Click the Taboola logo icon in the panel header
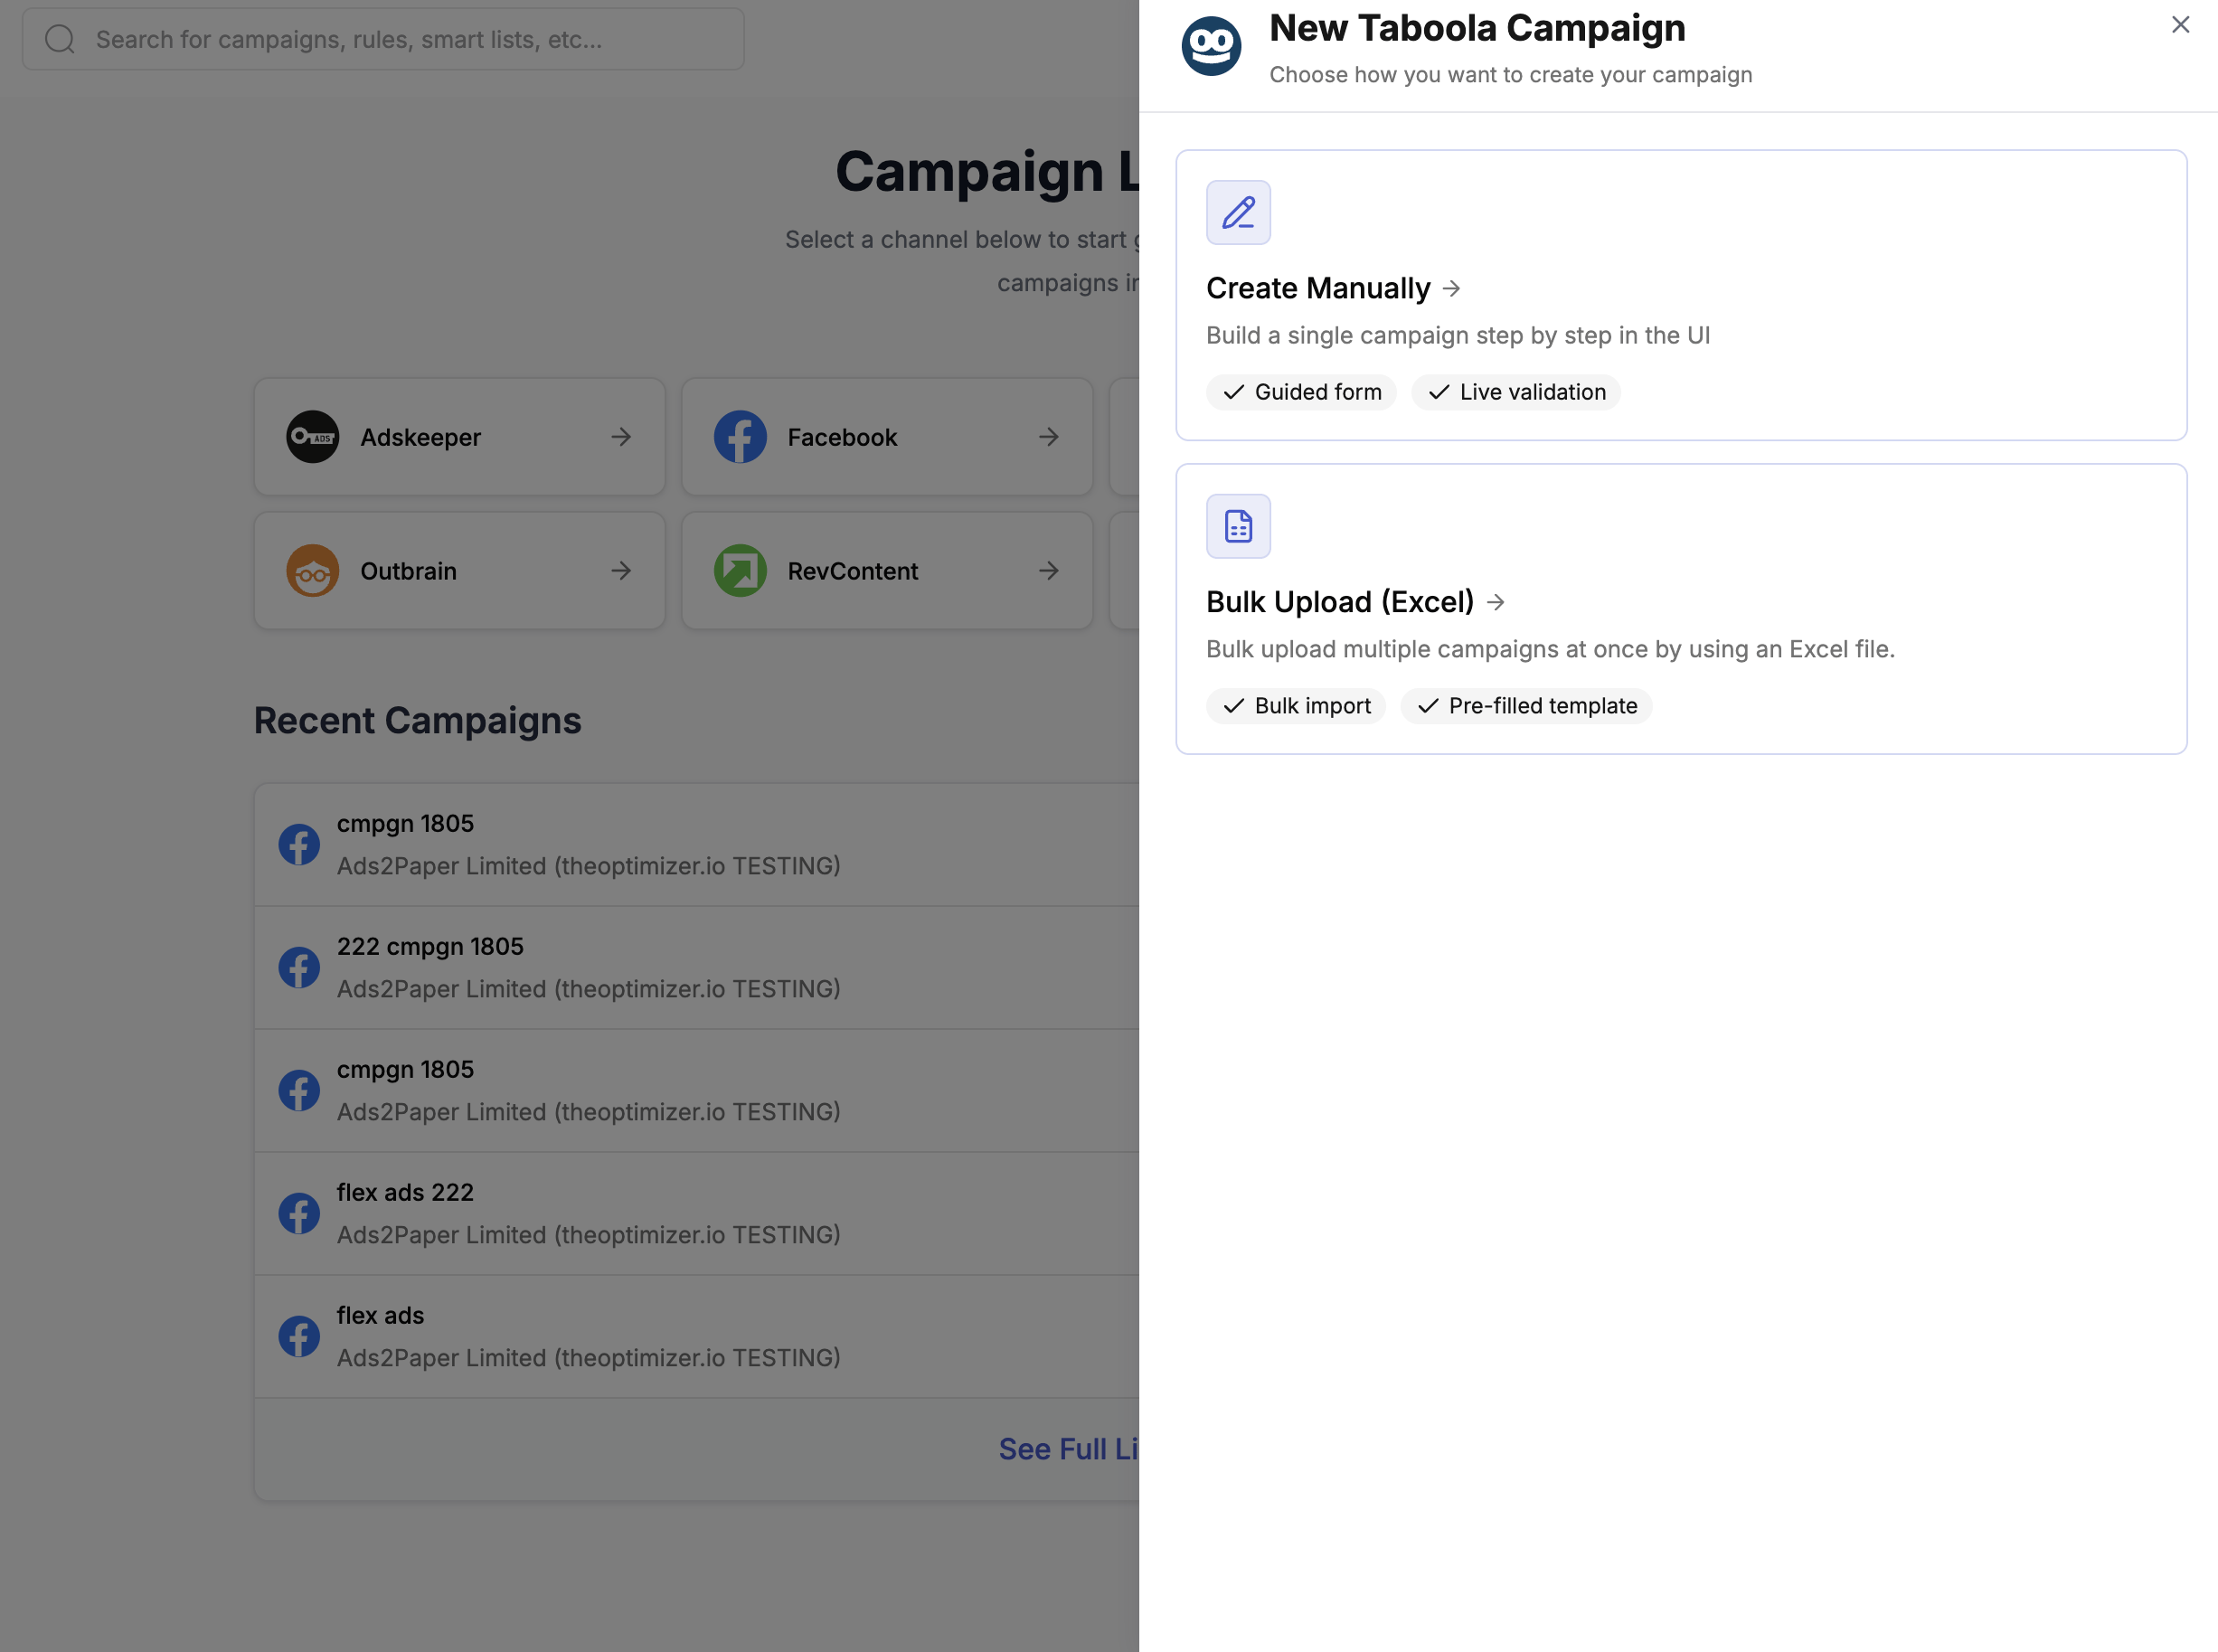 coord(1211,46)
